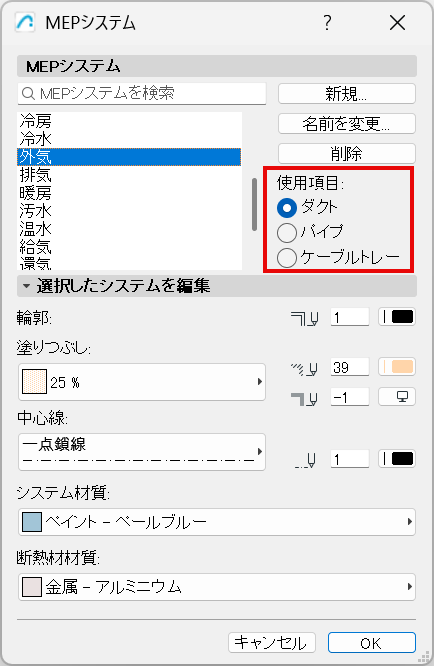Click the light blue system material preview swatch
The height and width of the screenshot is (666, 434).
coord(32,522)
